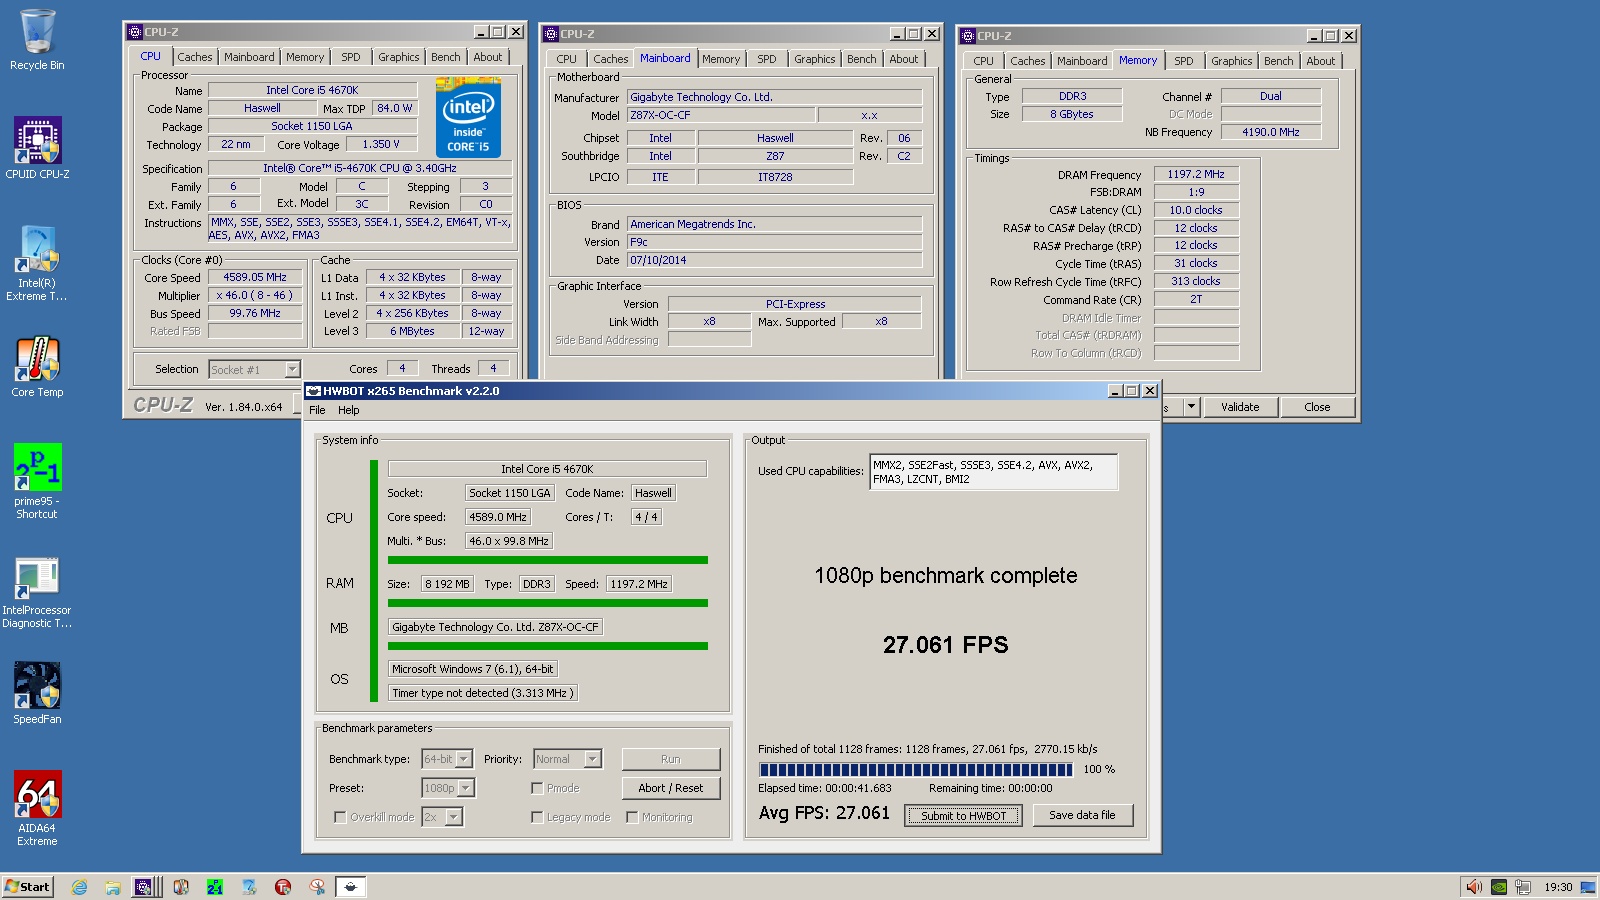Toggle the Pmode checkbox
Image resolution: width=1600 pixels, height=900 pixels.
pyautogui.click(x=537, y=788)
